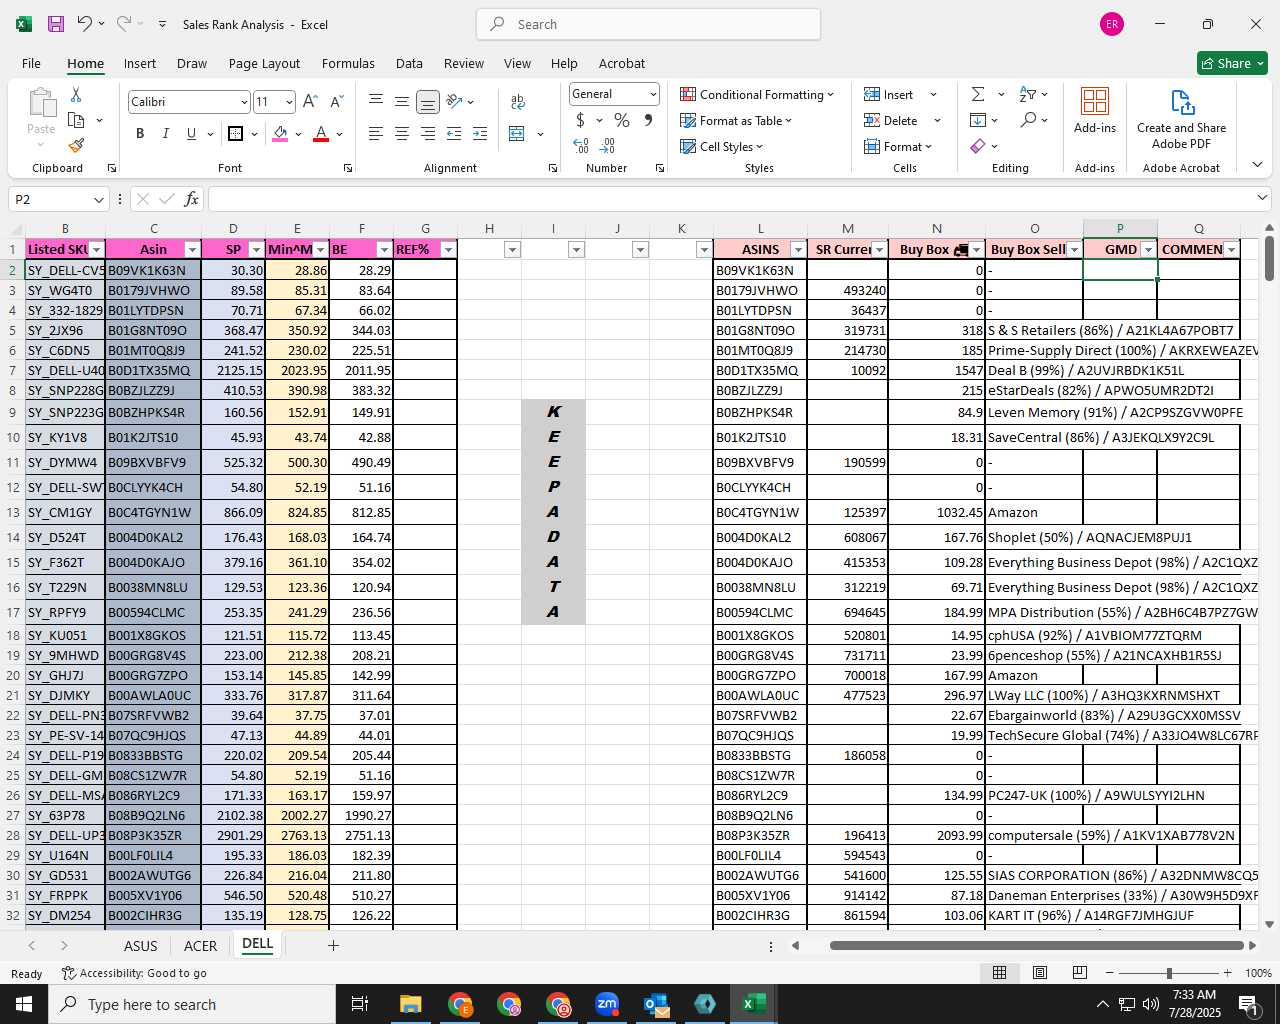Toggle Align Left alignment

tap(375, 134)
